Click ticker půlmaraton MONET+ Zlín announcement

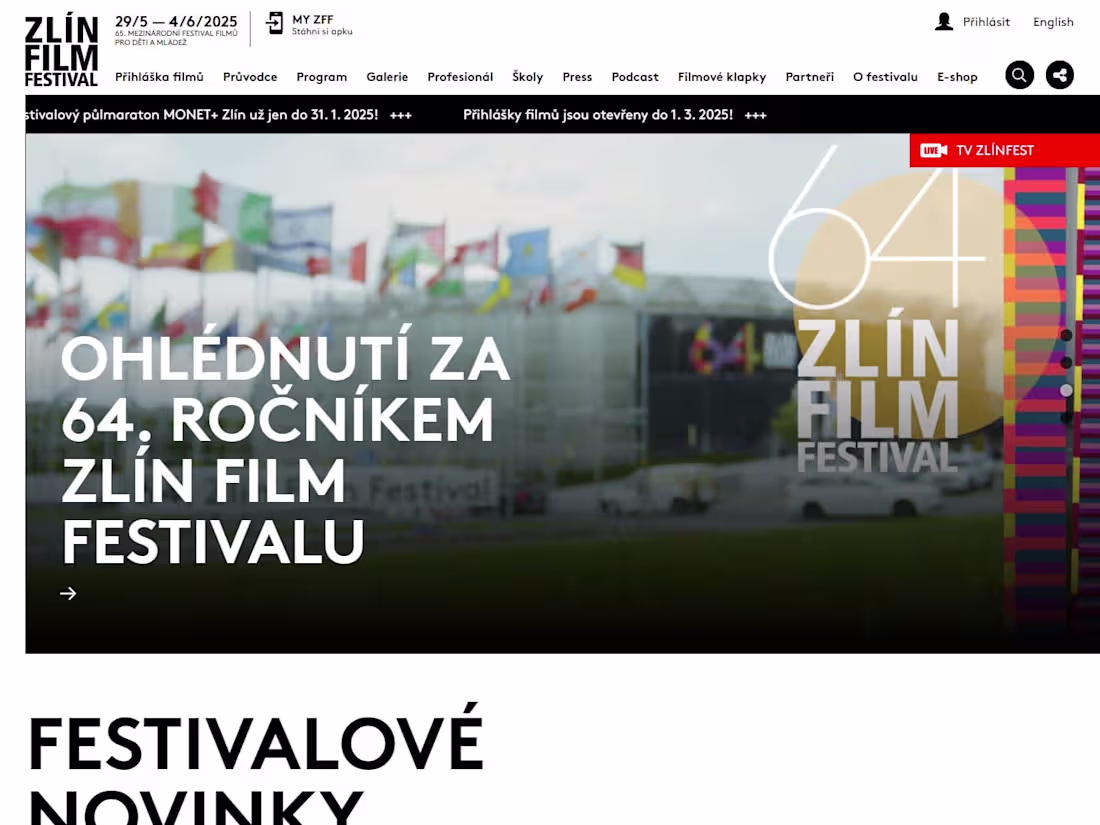point(202,114)
